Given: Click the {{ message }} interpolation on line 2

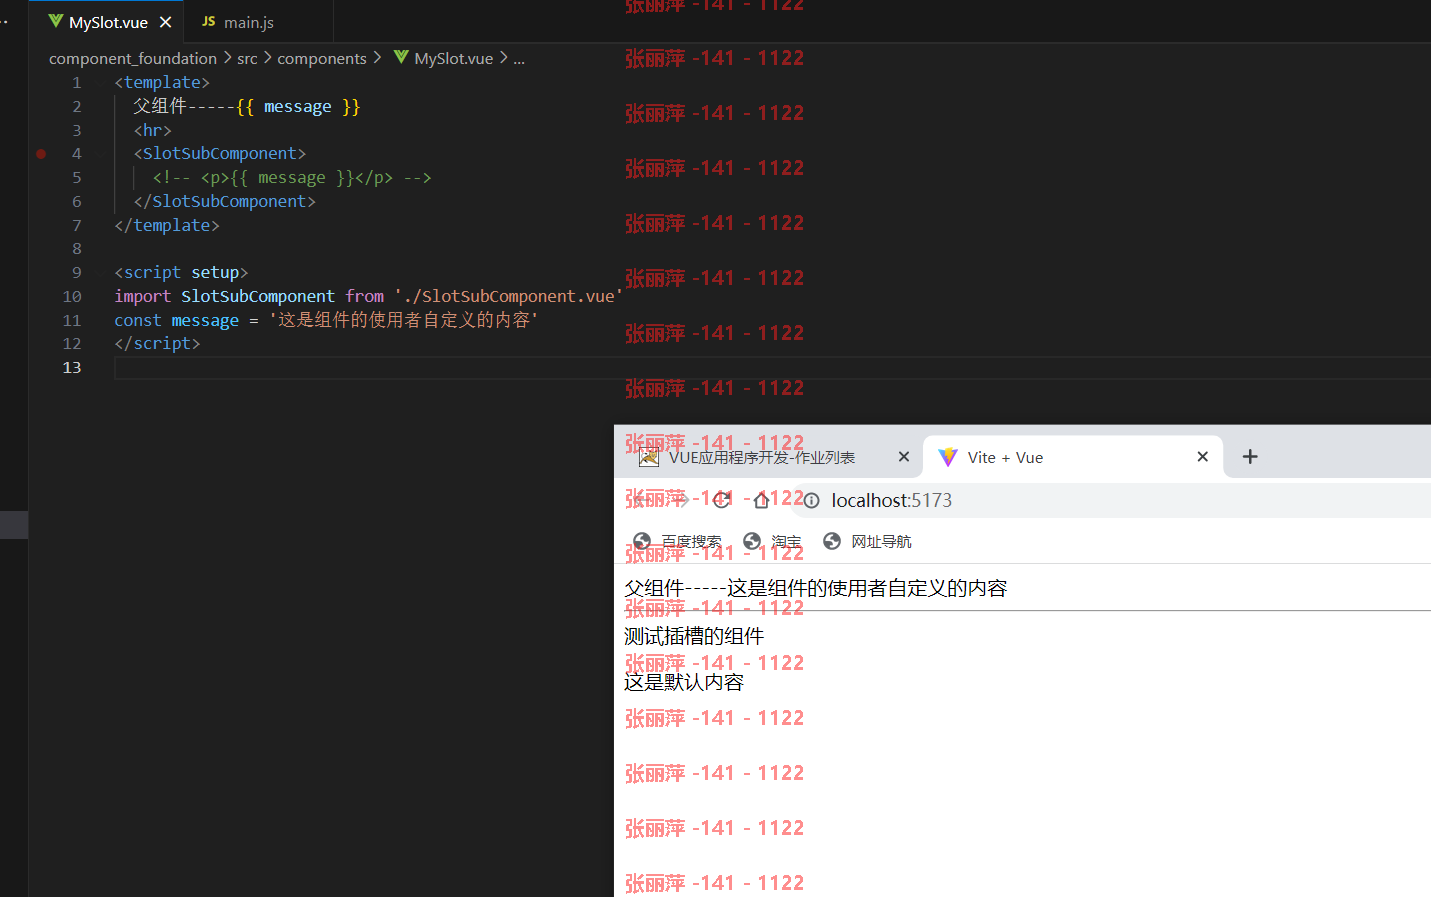Looking at the screenshot, I should (298, 106).
